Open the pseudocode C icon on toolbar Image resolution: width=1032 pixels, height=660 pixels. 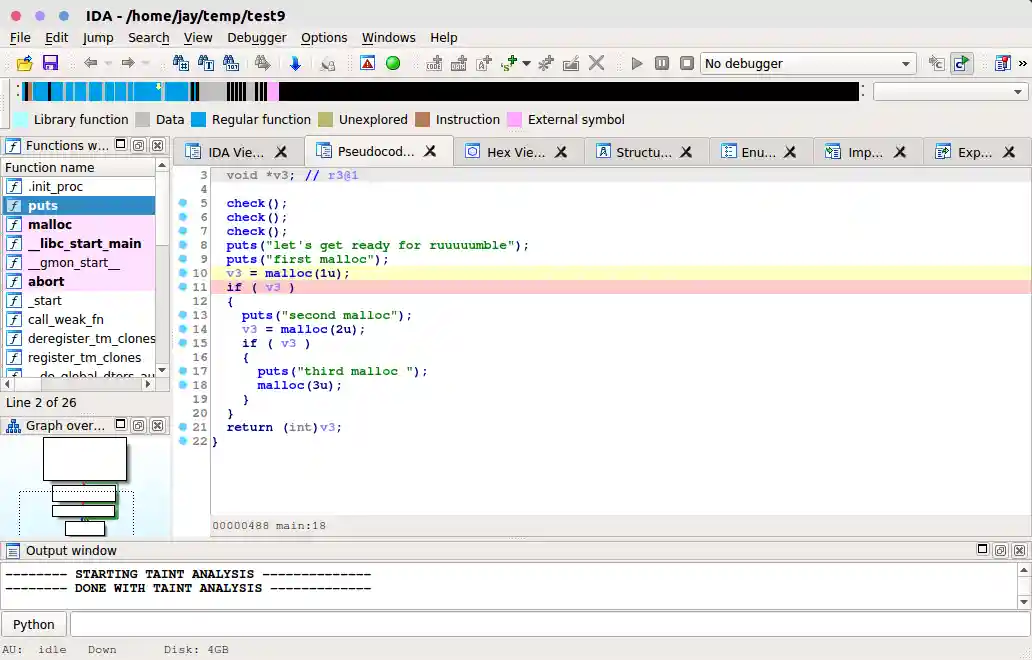[936, 63]
